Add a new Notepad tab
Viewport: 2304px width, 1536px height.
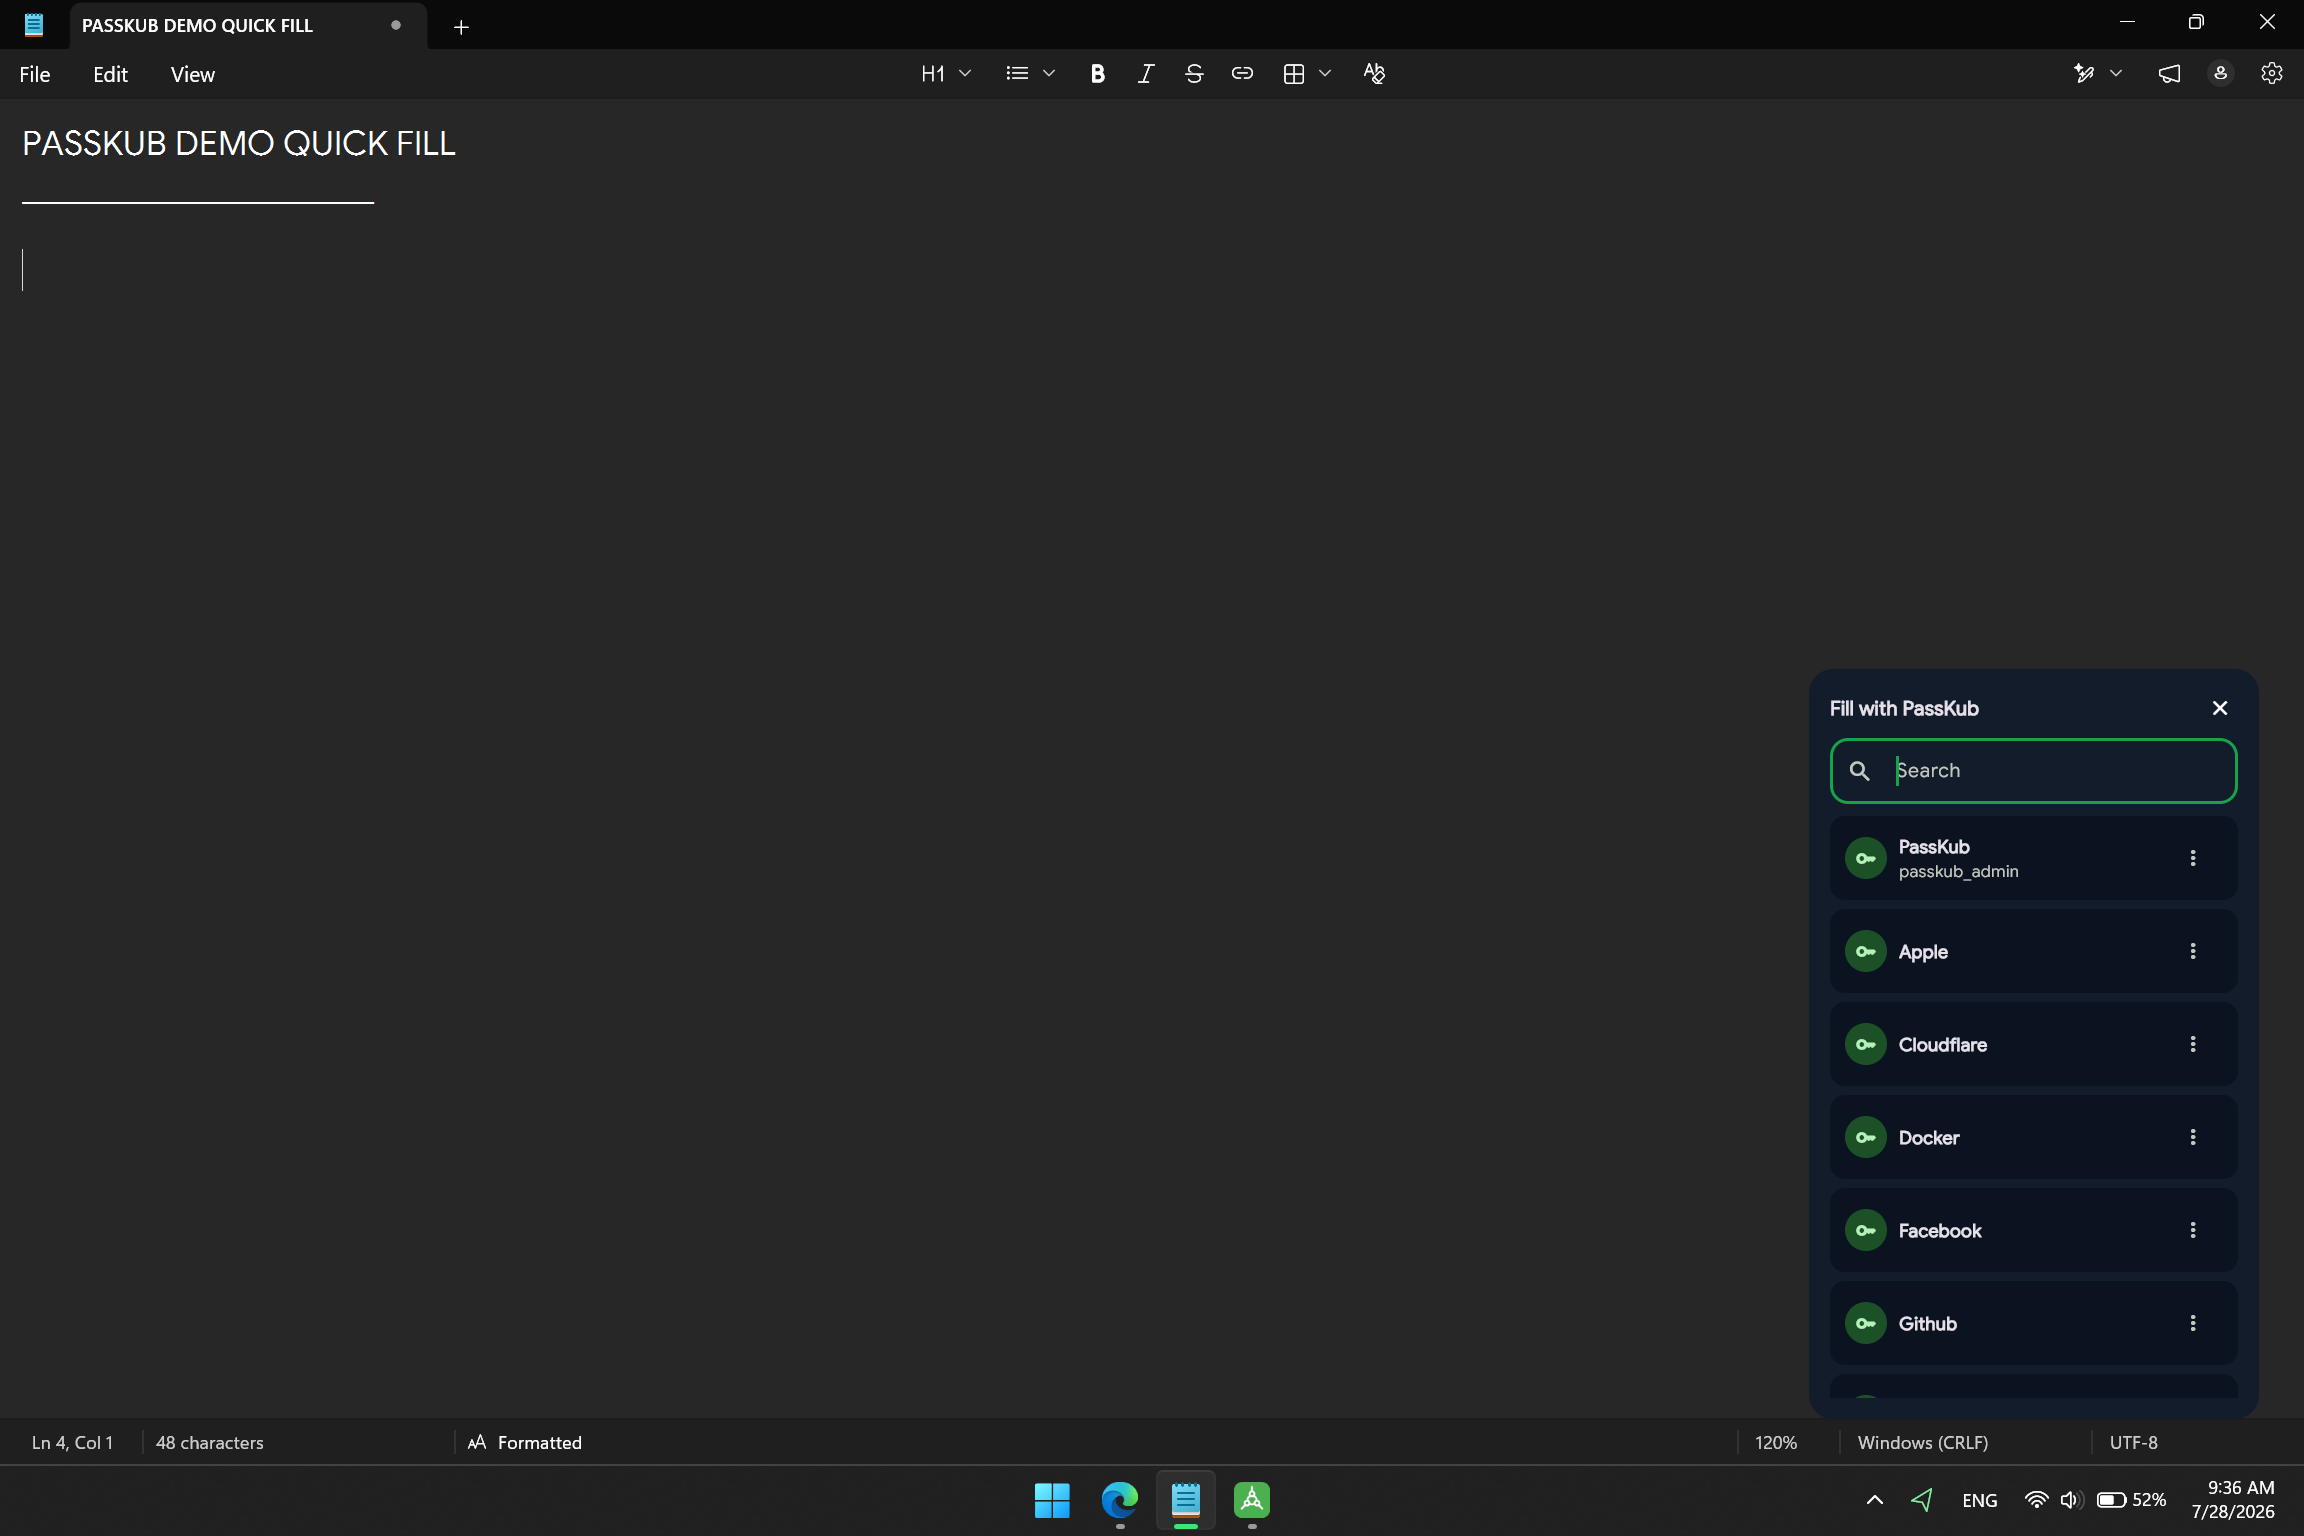[461, 27]
